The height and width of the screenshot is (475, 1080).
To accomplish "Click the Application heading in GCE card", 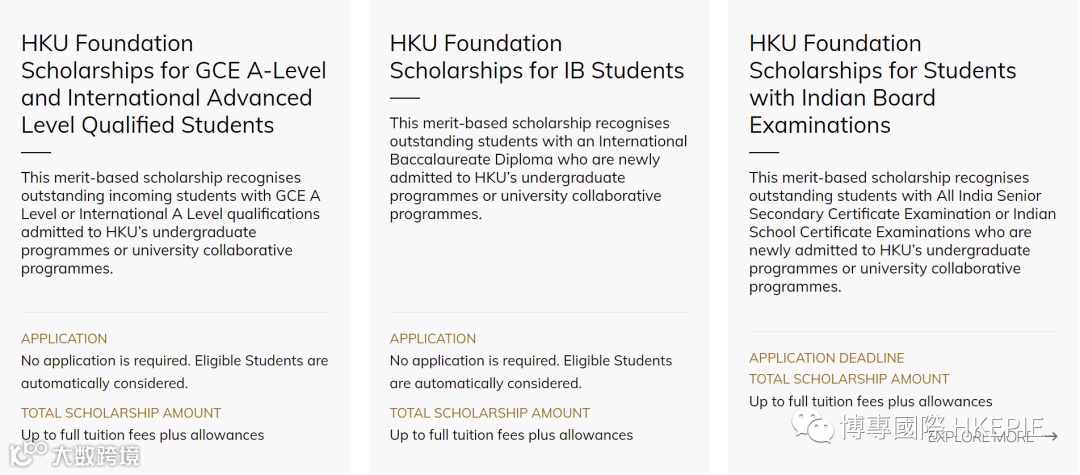I will point(64,339).
